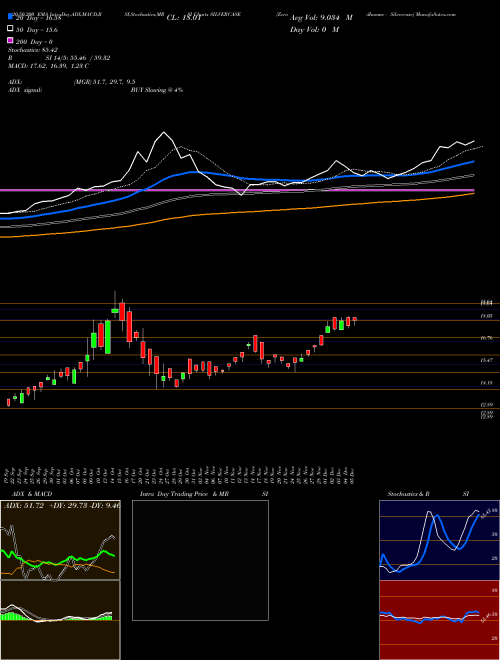Click the 'Intra Day Trading Price & MRSI' title
Screen dimensions: 500x660
point(204,494)
